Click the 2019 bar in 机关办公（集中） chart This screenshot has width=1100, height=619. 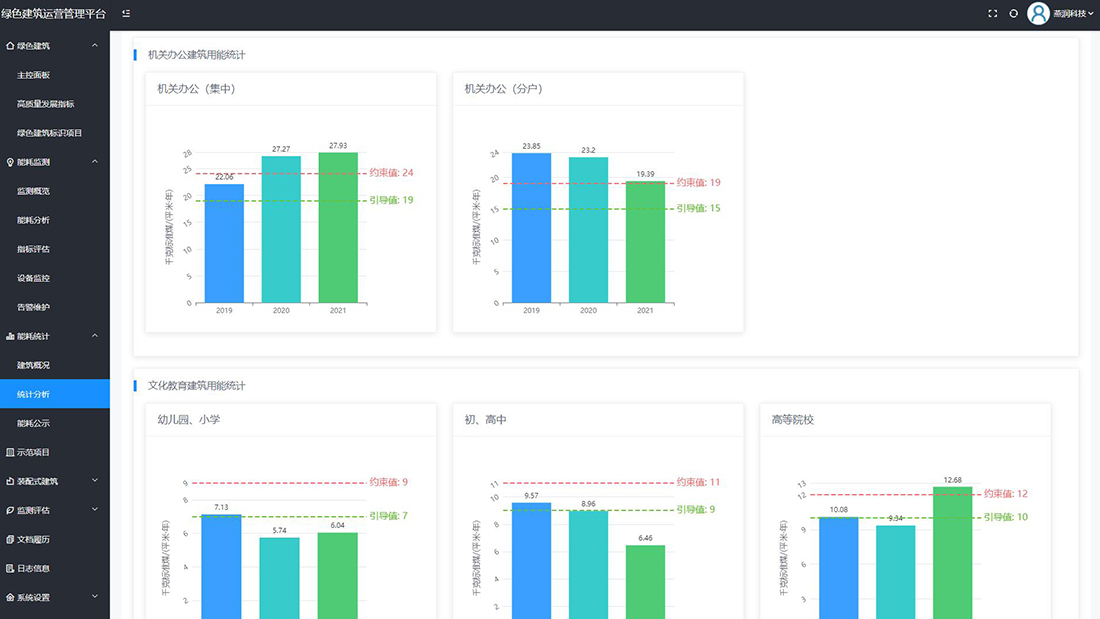click(224, 245)
